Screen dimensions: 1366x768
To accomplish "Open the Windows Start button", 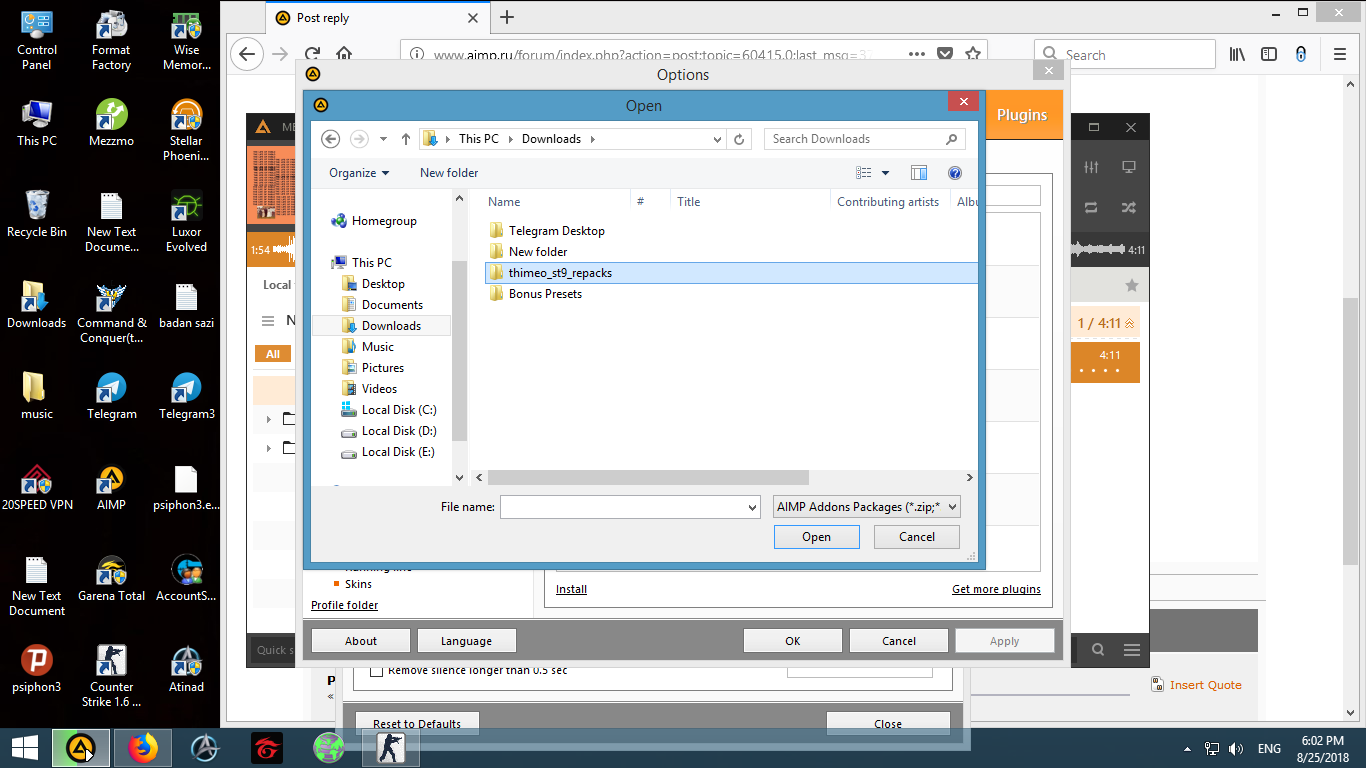I will 24,748.
